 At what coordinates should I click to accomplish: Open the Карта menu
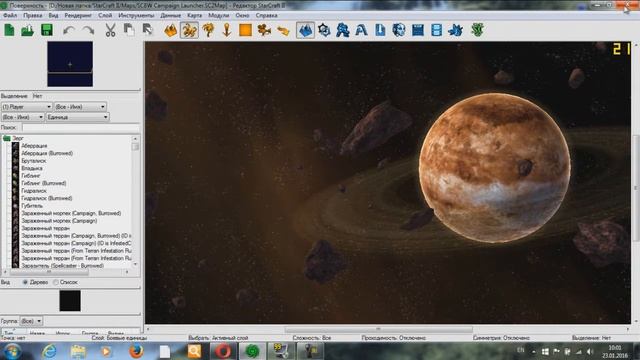coord(195,16)
